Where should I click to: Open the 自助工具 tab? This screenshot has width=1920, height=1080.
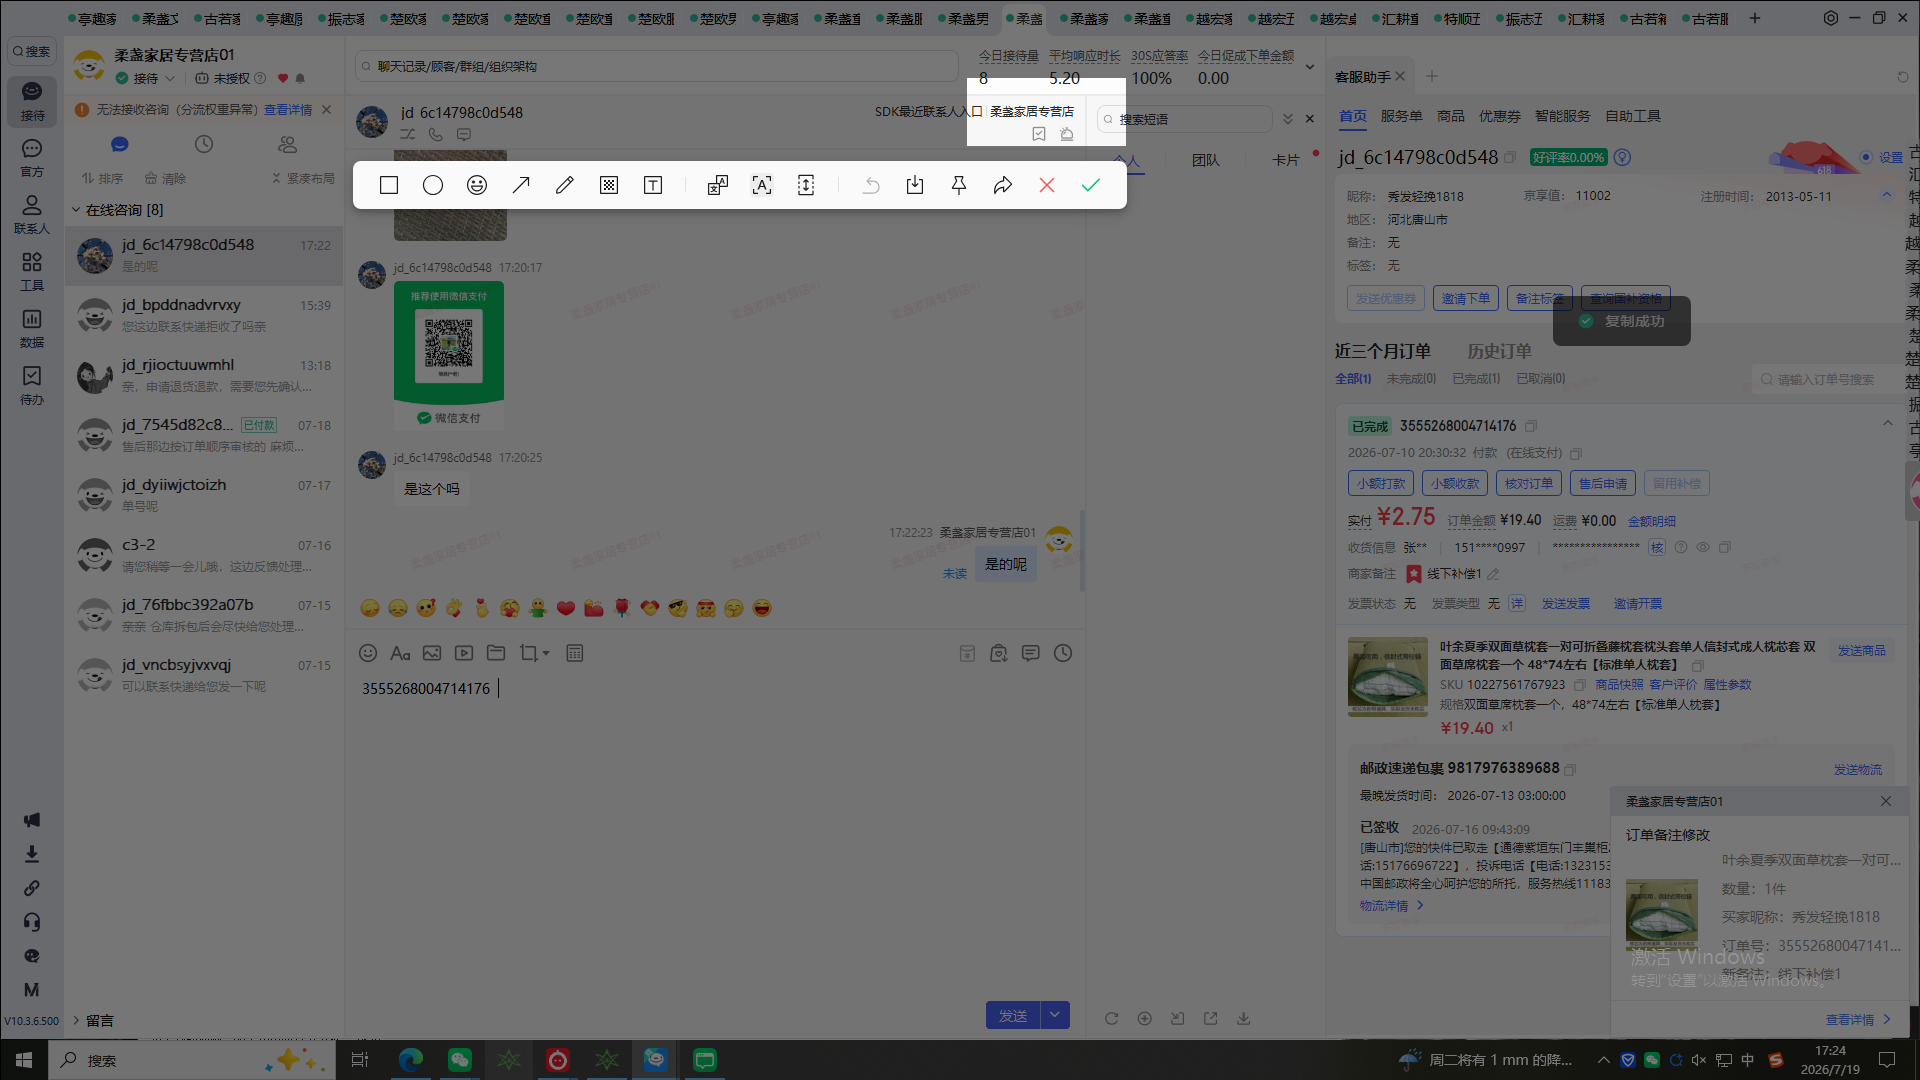point(1633,116)
